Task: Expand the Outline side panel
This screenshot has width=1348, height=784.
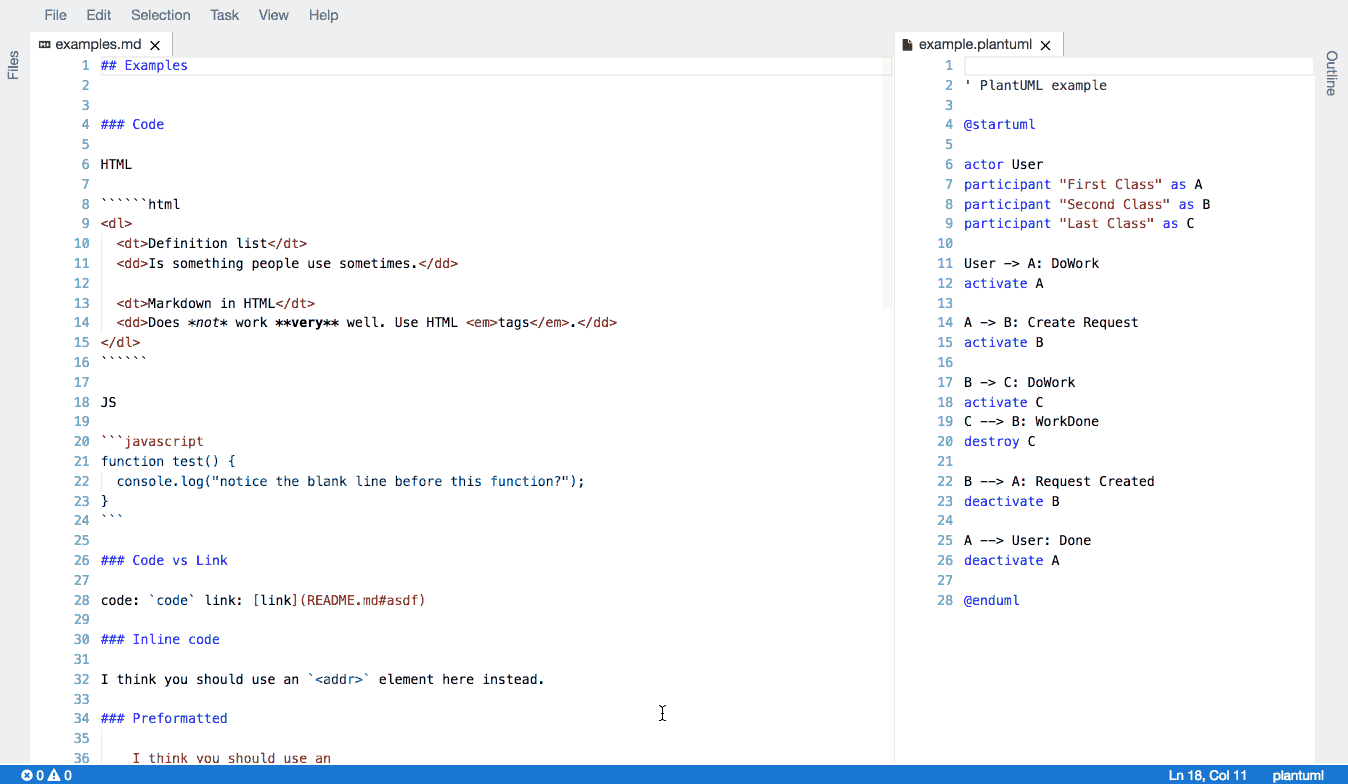Action: click(1332, 73)
